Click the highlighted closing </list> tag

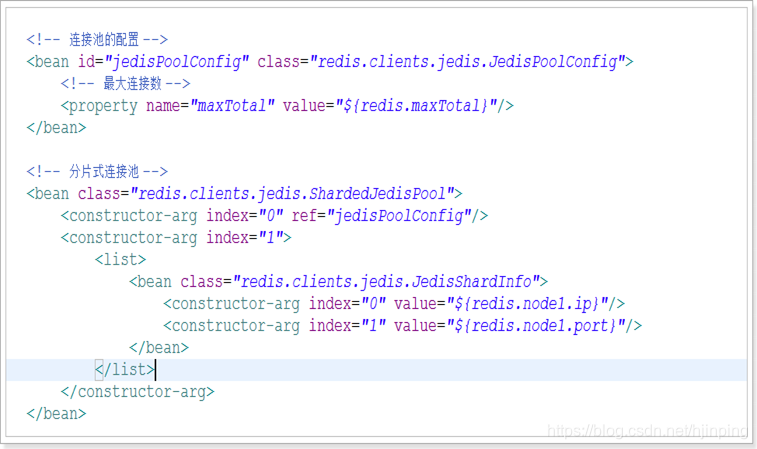click(x=125, y=370)
